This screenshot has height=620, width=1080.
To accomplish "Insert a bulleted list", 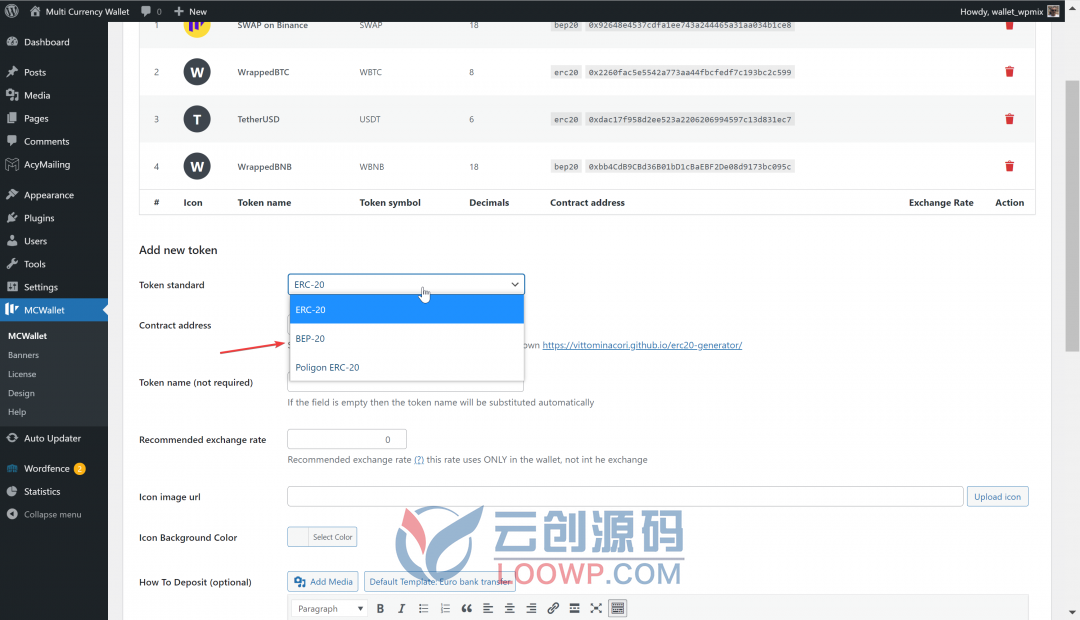I will tap(424, 608).
